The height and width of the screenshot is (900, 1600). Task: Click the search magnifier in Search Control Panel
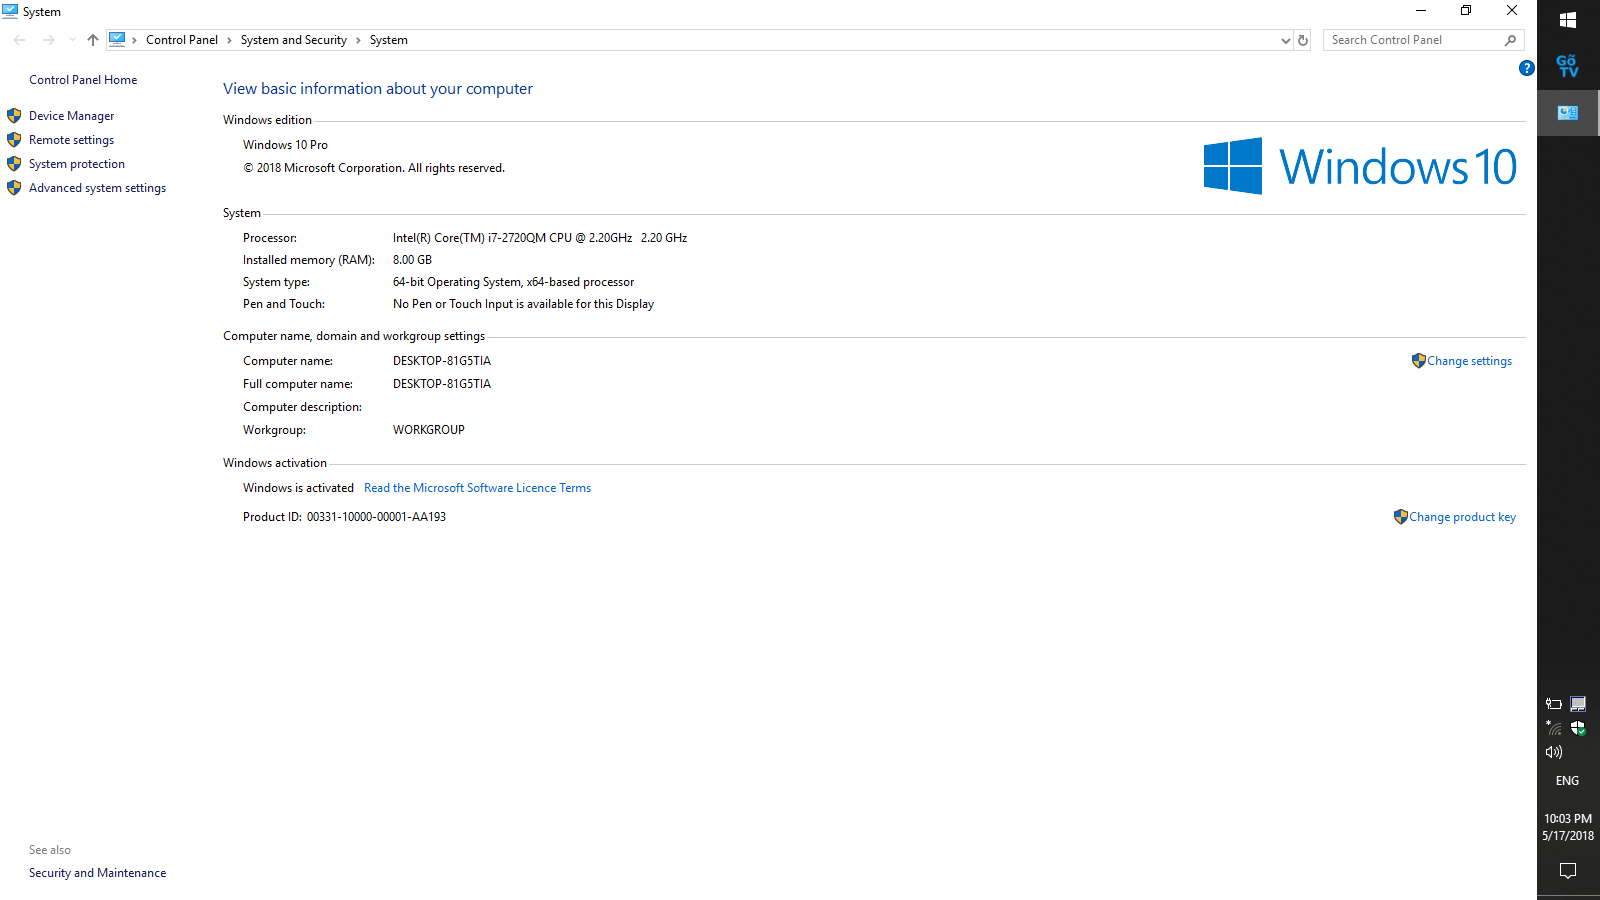point(1510,40)
